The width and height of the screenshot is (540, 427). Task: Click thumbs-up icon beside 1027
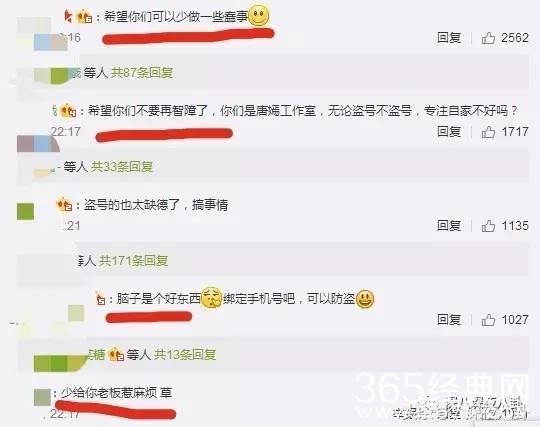pyautogui.click(x=488, y=320)
